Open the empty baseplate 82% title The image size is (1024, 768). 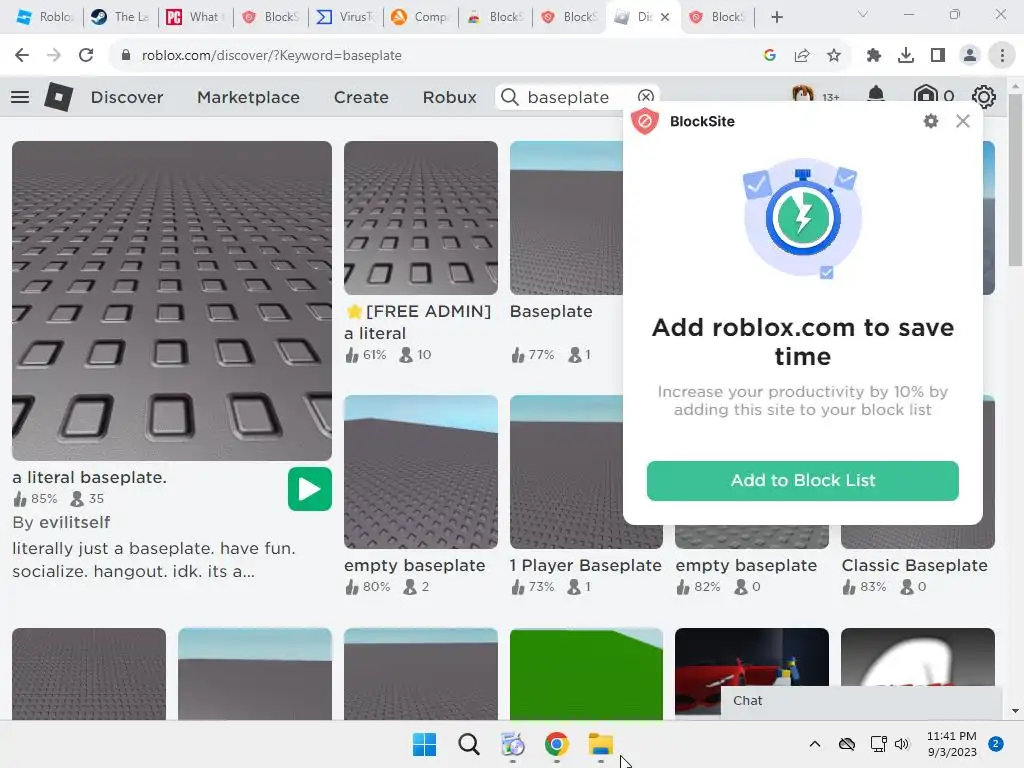[x=746, y=565]
